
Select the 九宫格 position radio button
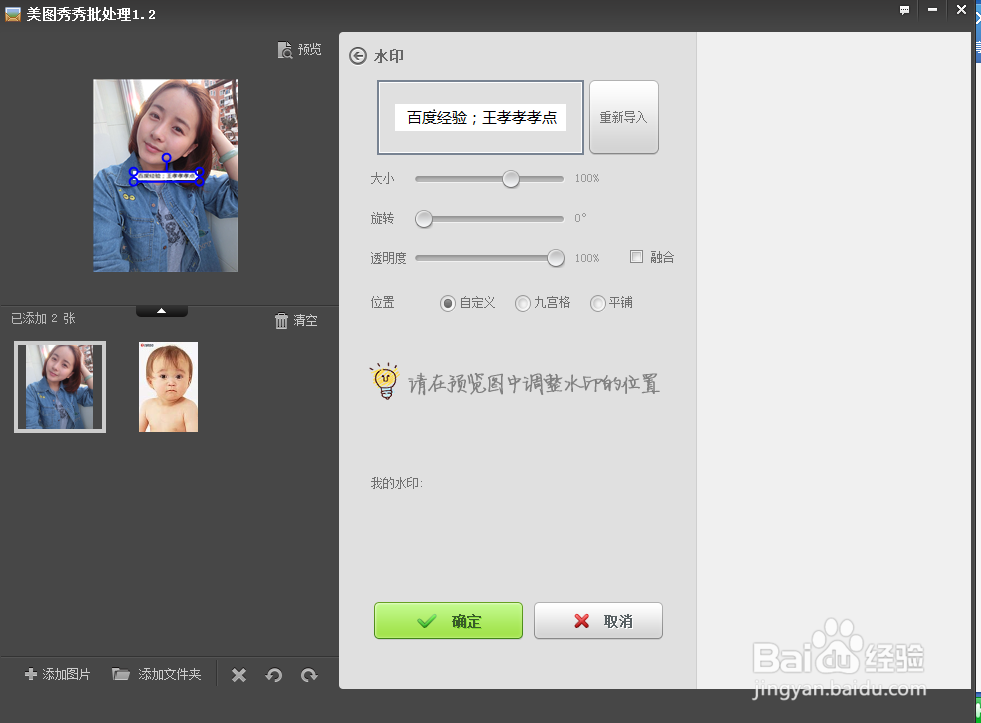coord(522,303)
